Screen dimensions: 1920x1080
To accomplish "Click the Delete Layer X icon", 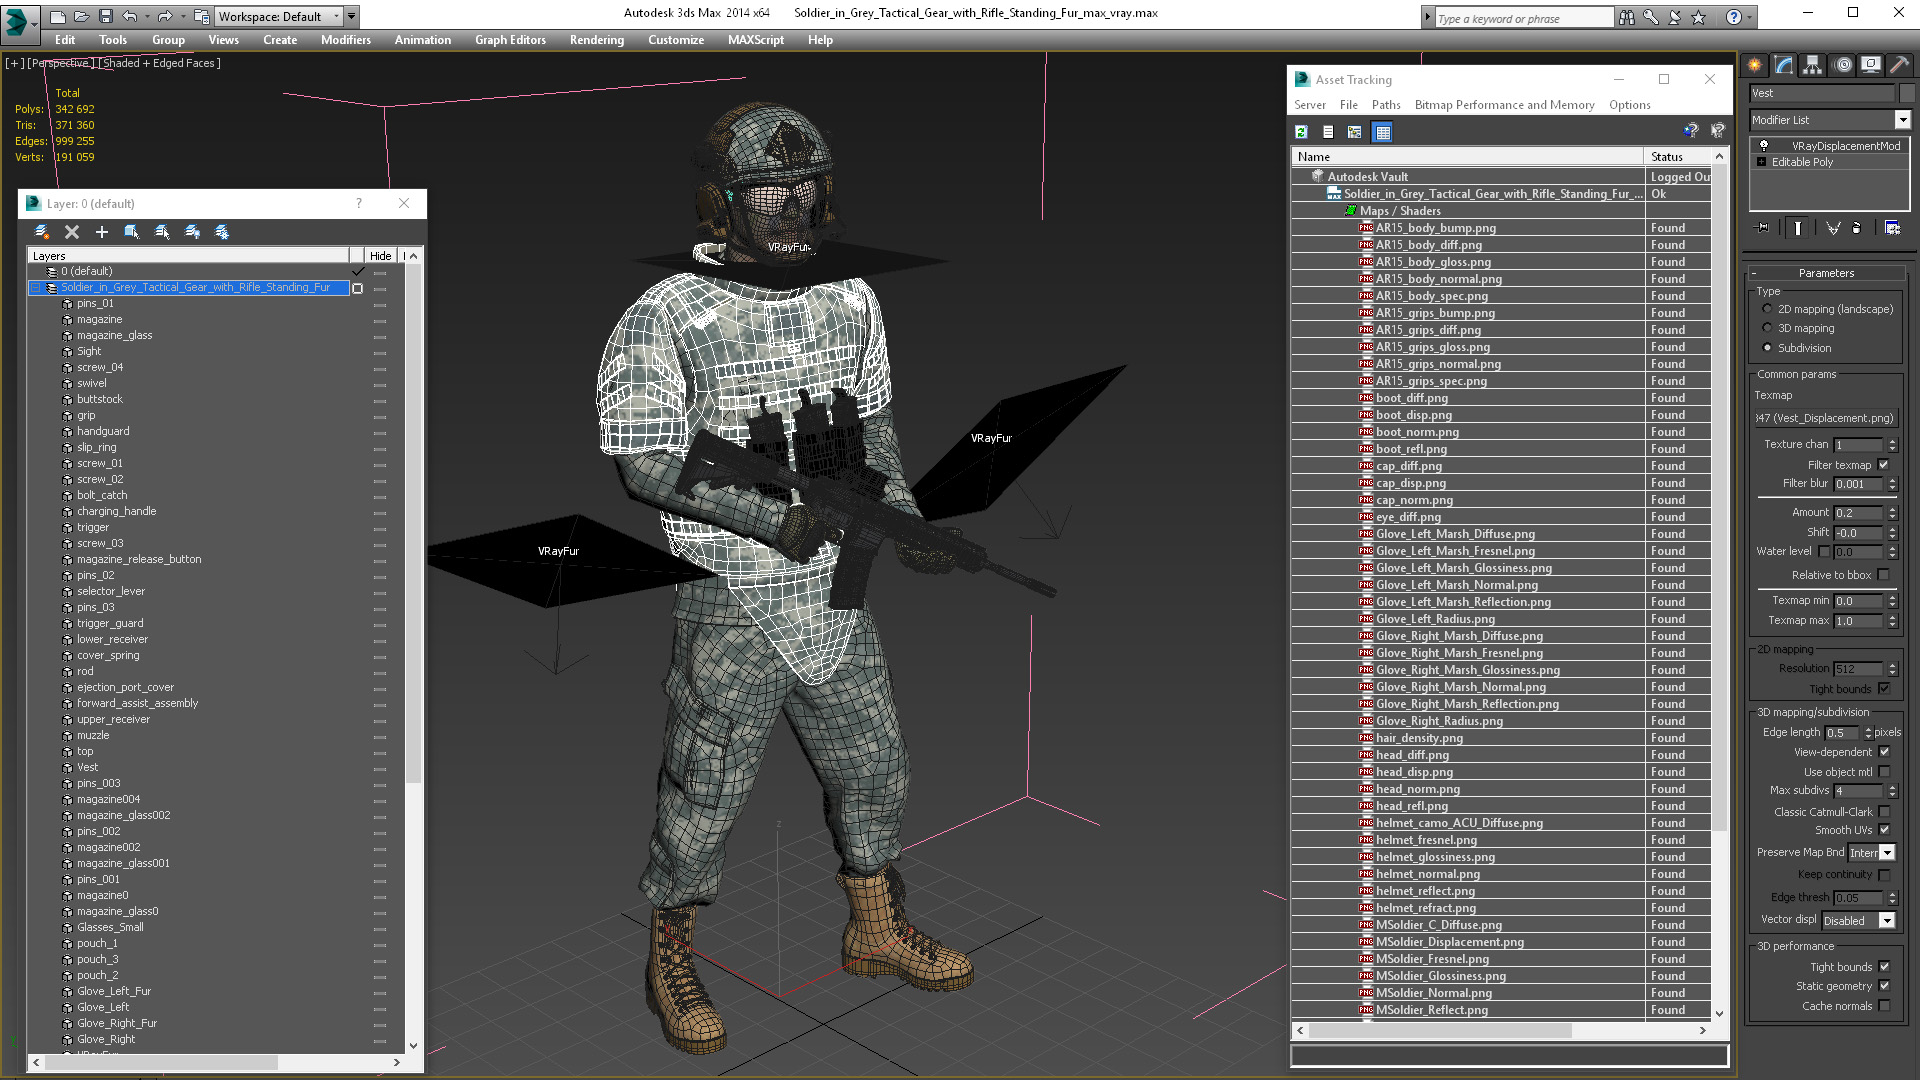I will point(72,231).
